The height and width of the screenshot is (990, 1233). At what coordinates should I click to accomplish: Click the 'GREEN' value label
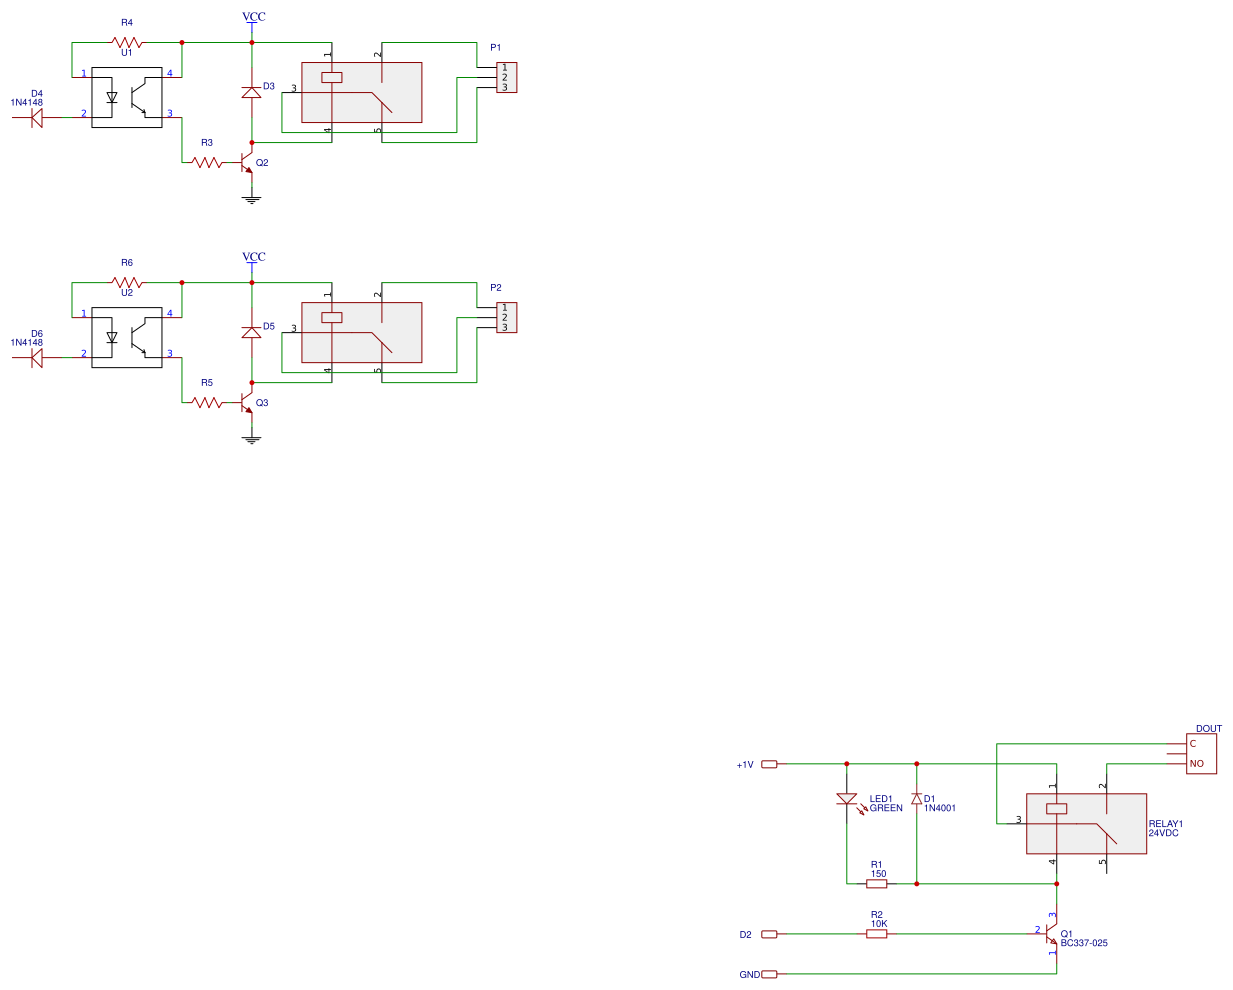tap(886, 808)
